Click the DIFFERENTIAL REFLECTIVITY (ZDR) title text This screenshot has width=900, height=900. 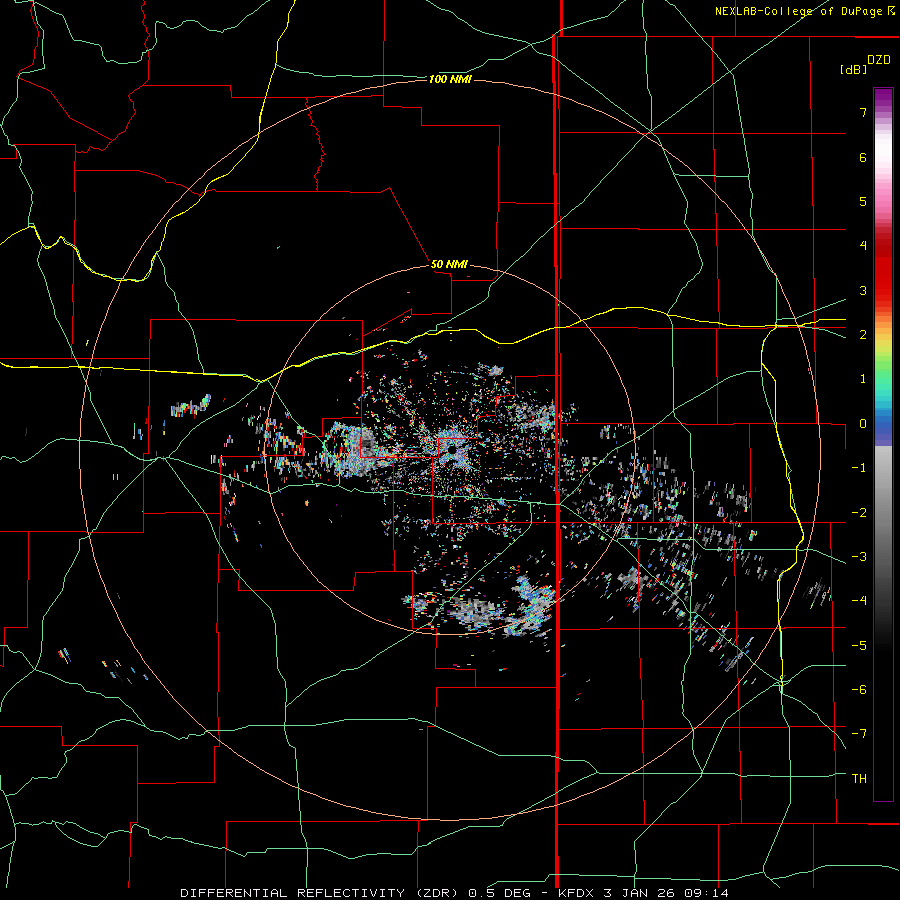point(319,893)
